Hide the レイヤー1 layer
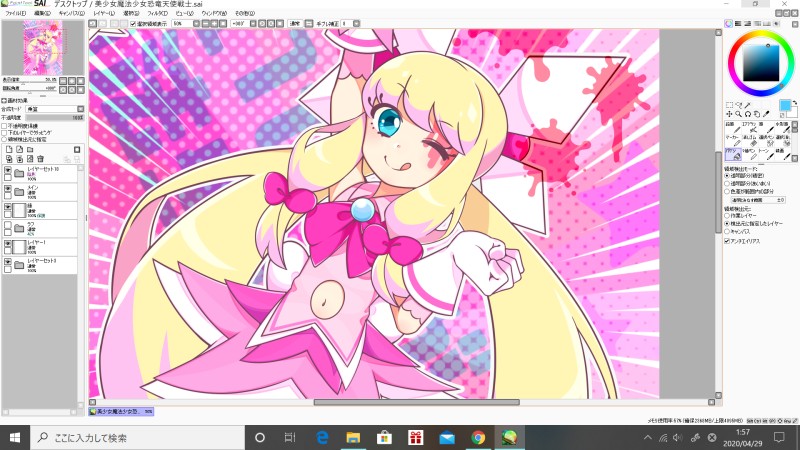 [x=8, y=244]
